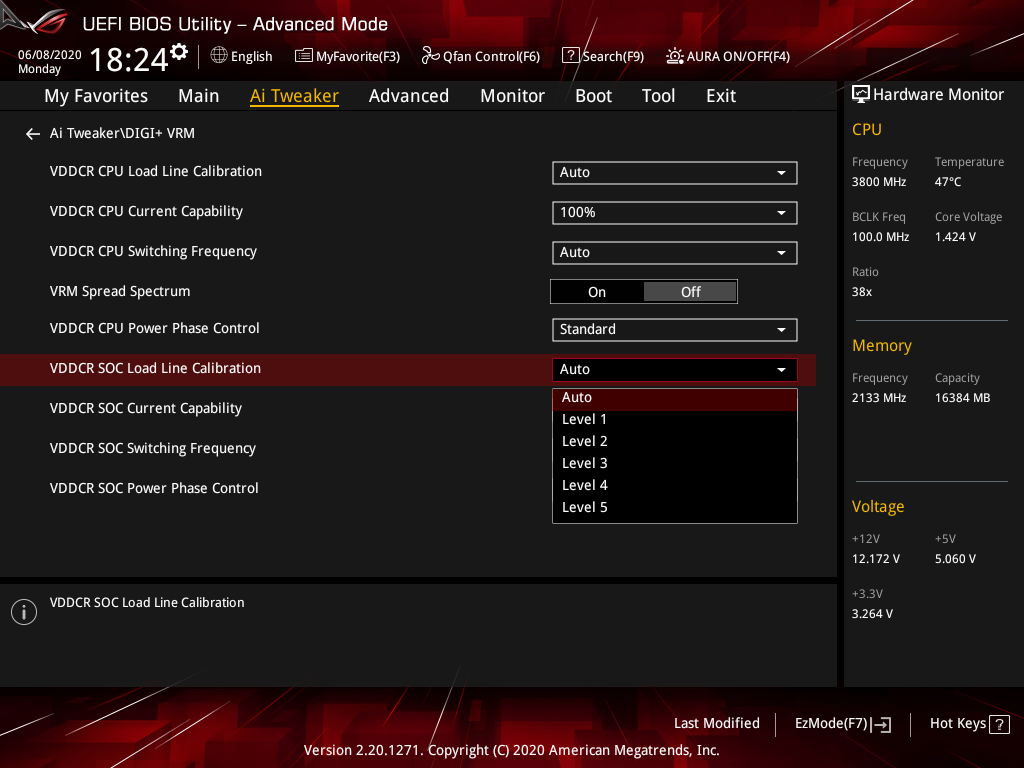
Task: Click the info icon in the help panel
Action: tap(24, 612)
